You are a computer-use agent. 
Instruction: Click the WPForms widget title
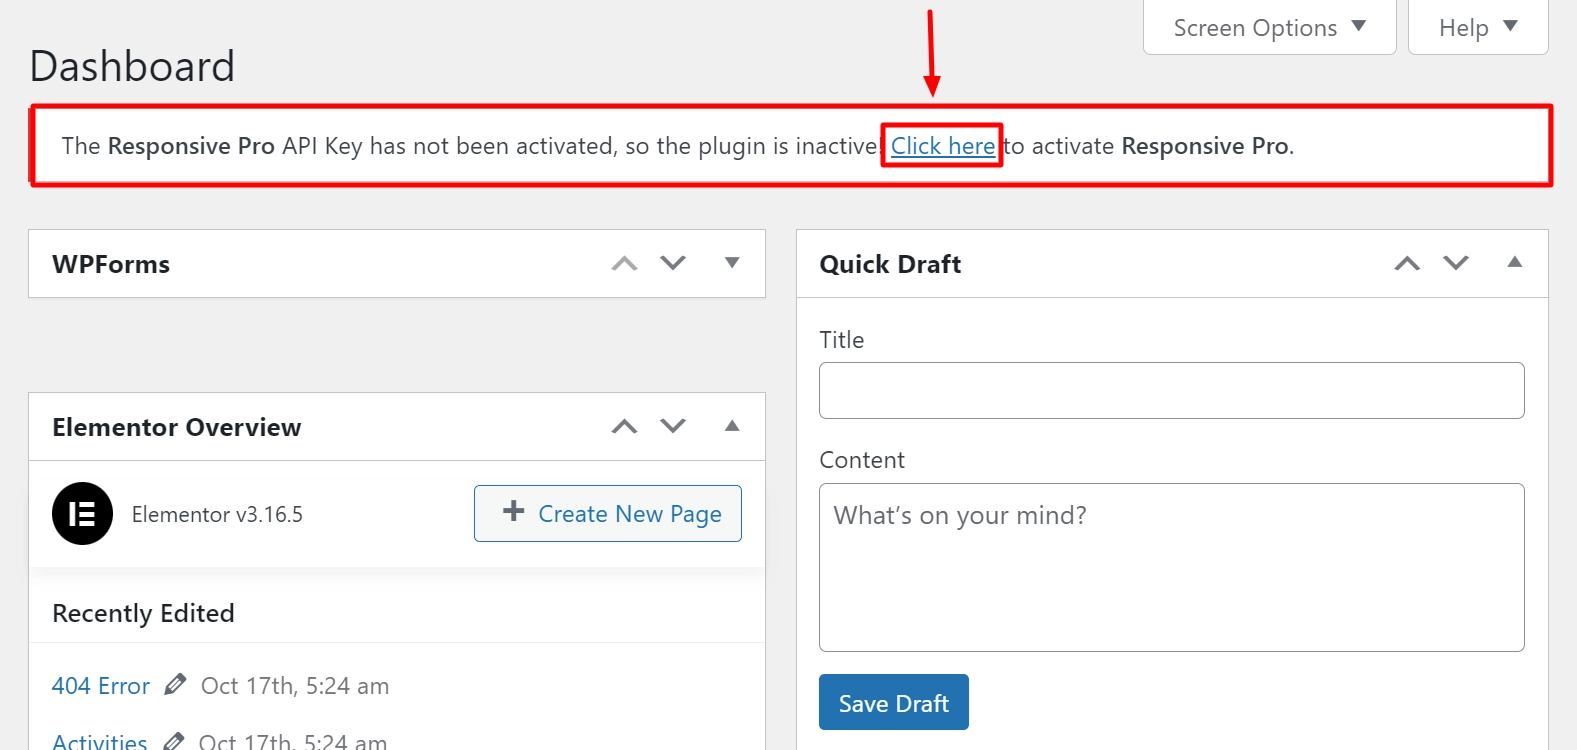pos(111,264)
